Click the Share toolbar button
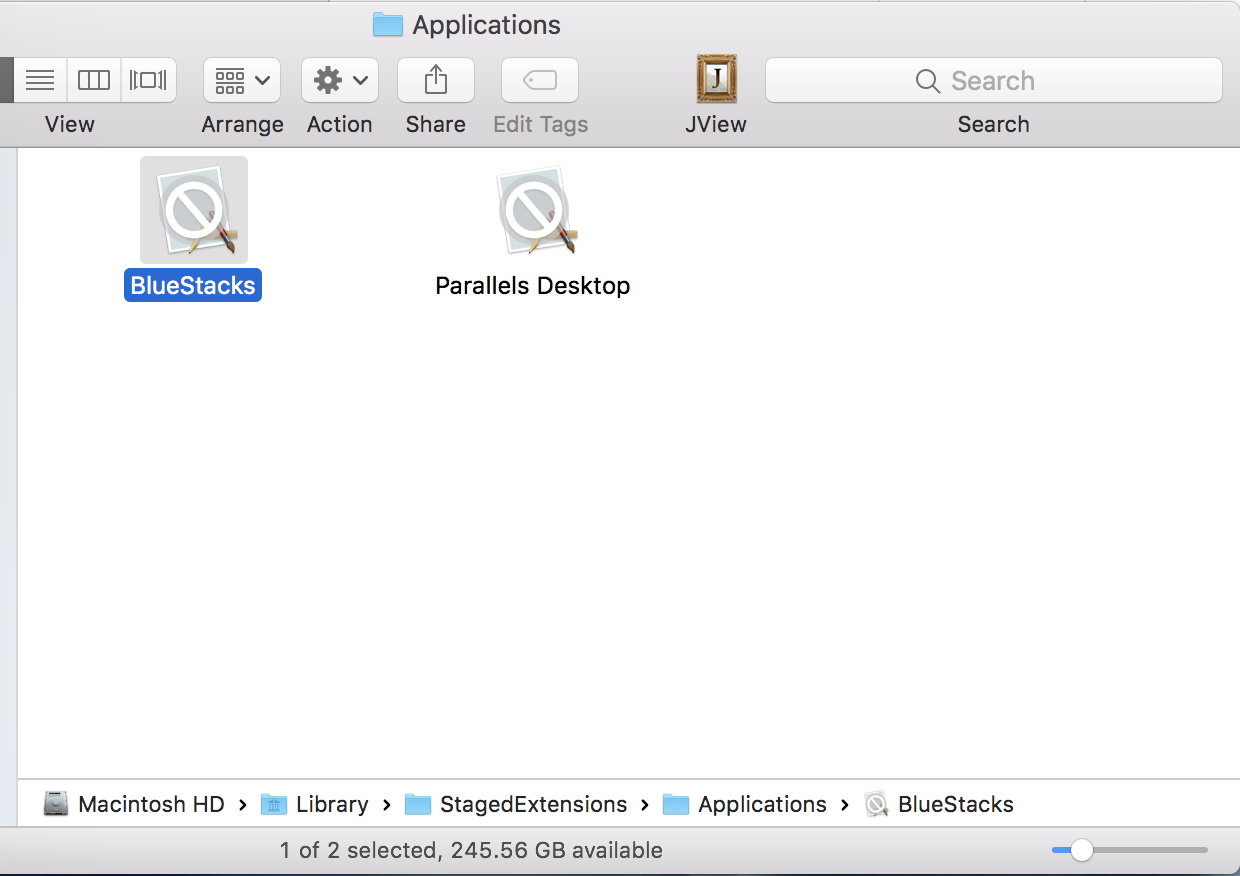This screenshot has width=1240, height=876. point(436,81)
